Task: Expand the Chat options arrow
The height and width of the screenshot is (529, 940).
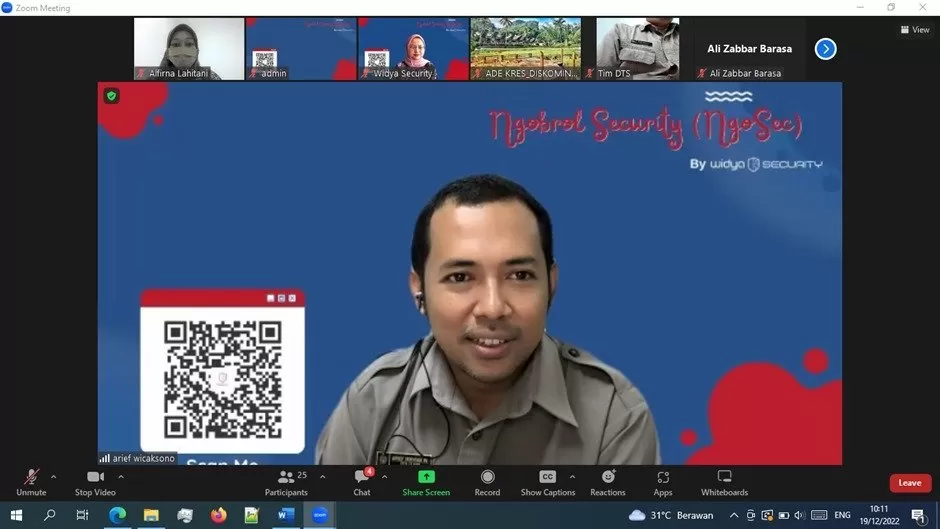Action: (384, 477)
